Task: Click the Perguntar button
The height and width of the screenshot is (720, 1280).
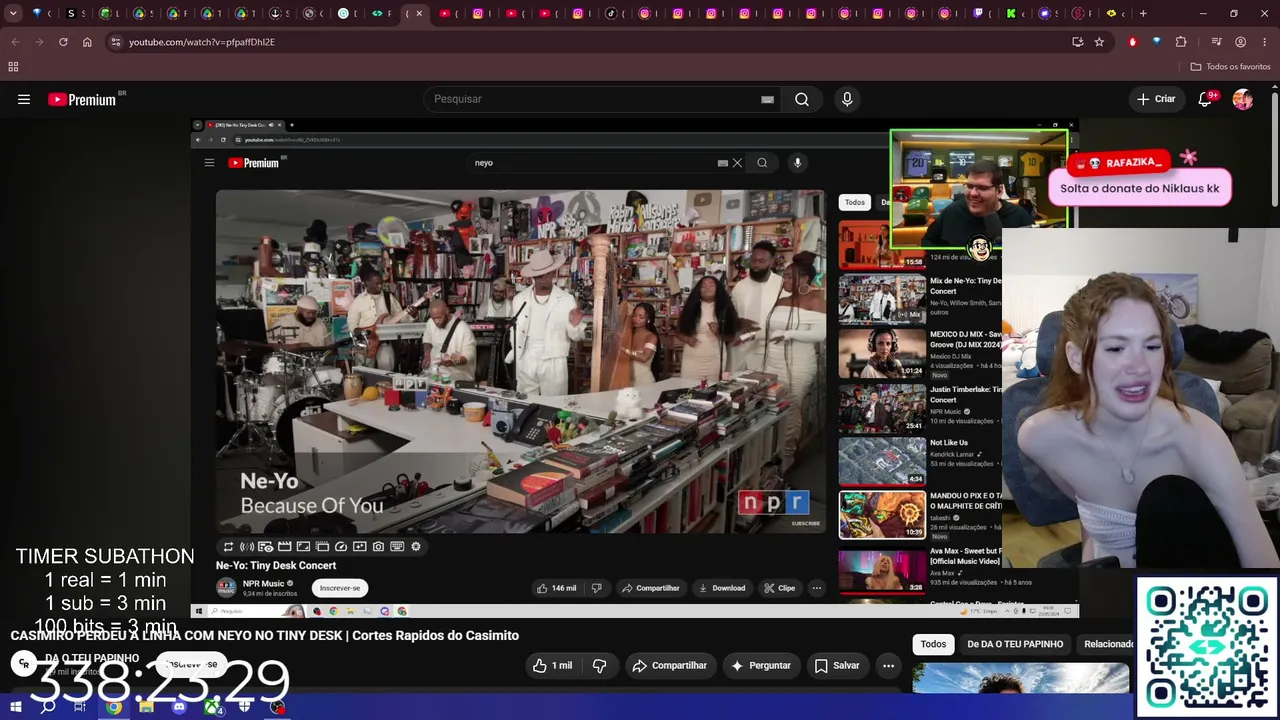Action: (761, 665)
